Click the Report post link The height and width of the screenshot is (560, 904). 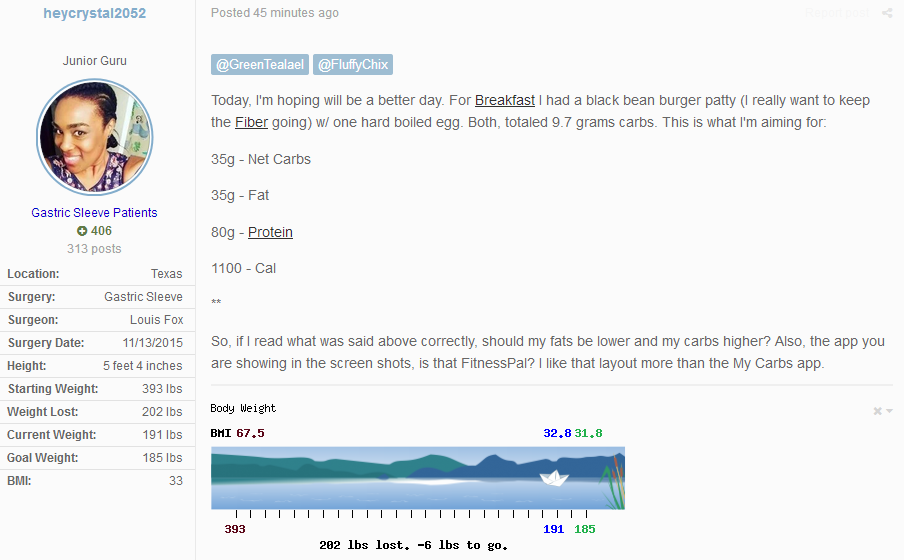coord(837,13)
